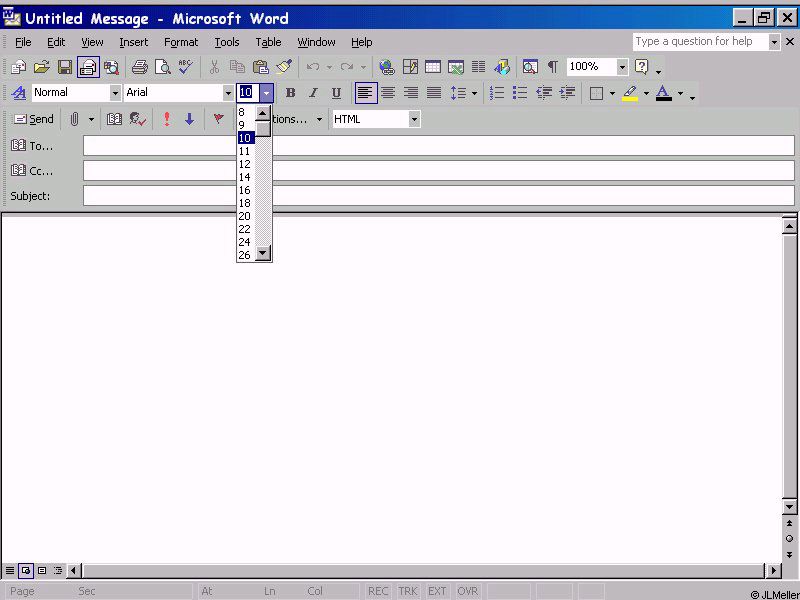Cut selection with the scissors icon
The width and height of the screenshot is (800, 600).
(214, 67)
